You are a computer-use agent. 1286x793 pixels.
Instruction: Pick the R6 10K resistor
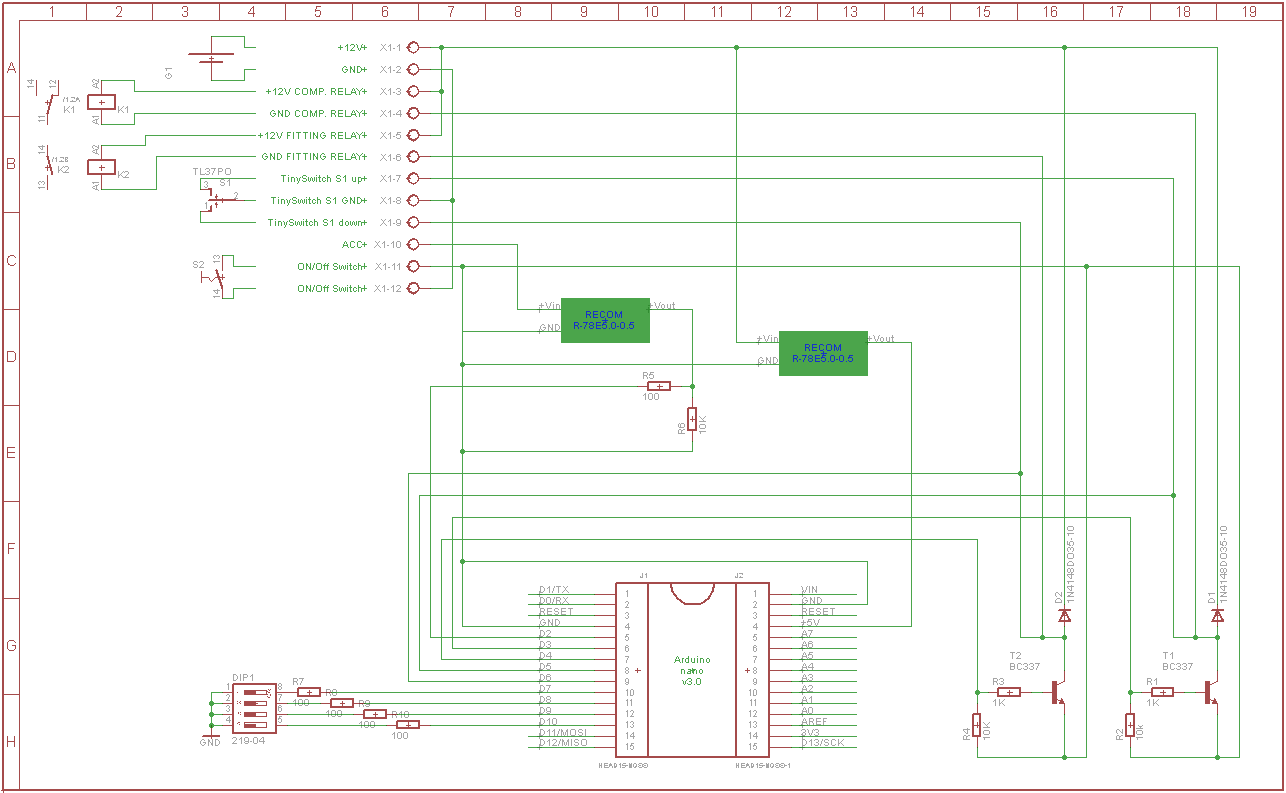click(x=692, y=419)
